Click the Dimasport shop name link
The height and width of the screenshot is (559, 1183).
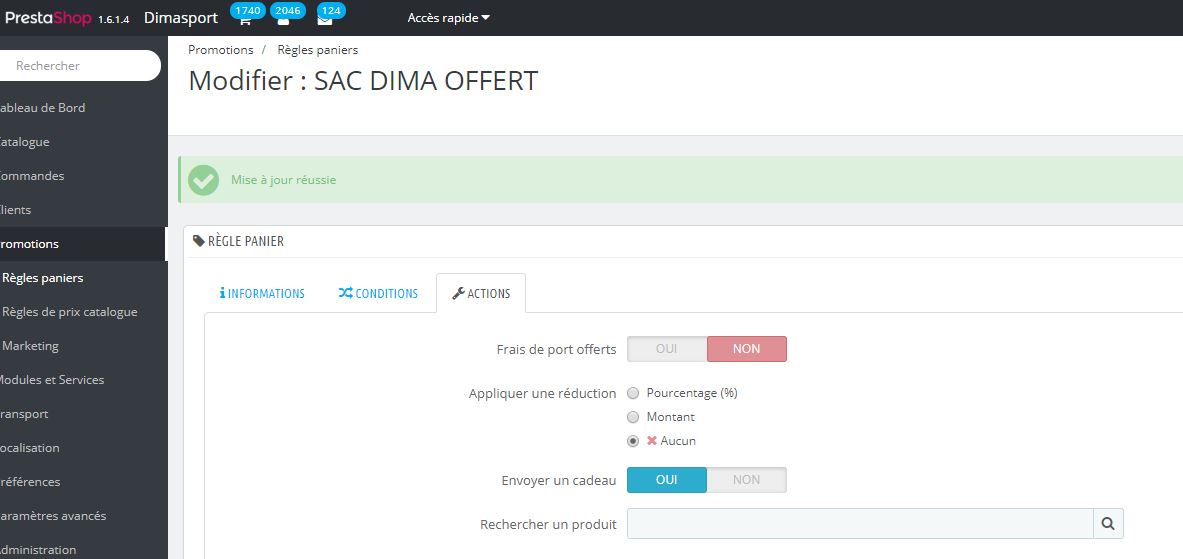(x=181, y=17)
